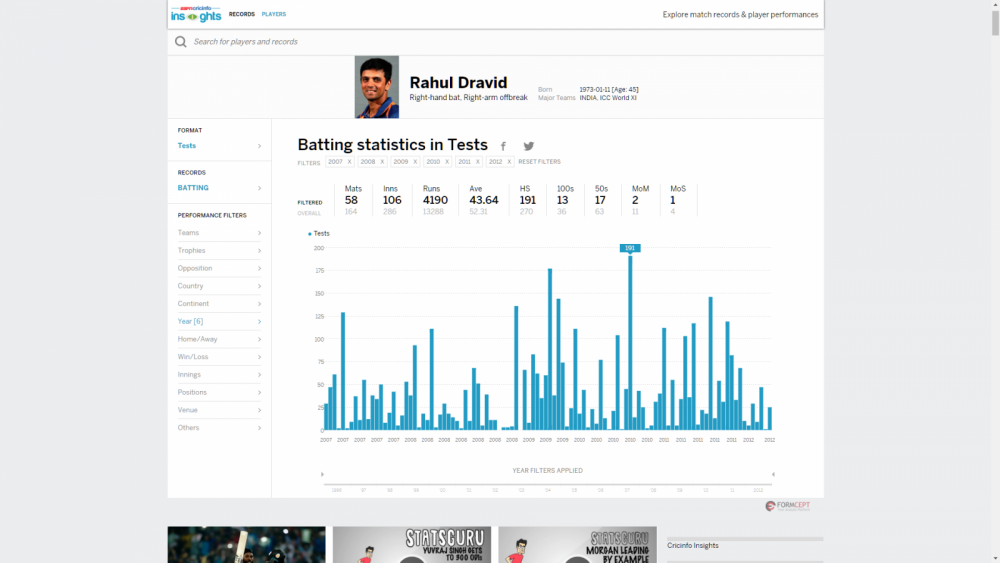Expand the Opposition filter
The height and width of the screenshot is (563, 1000).
click(x=219, y=268)
